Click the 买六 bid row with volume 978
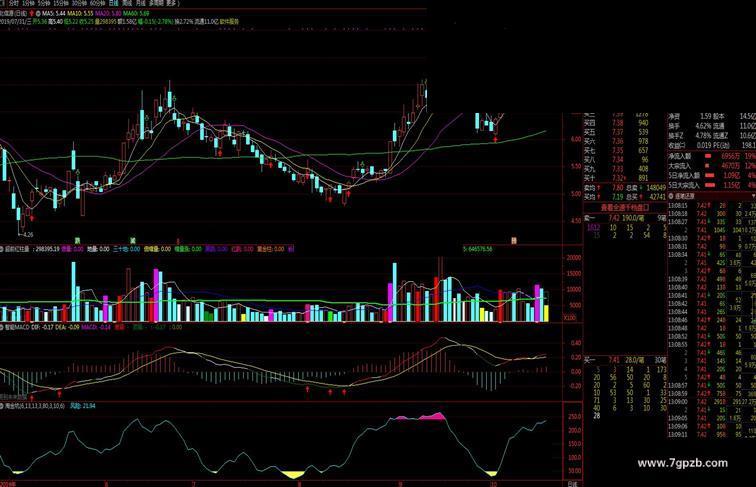 pos(616,141)
